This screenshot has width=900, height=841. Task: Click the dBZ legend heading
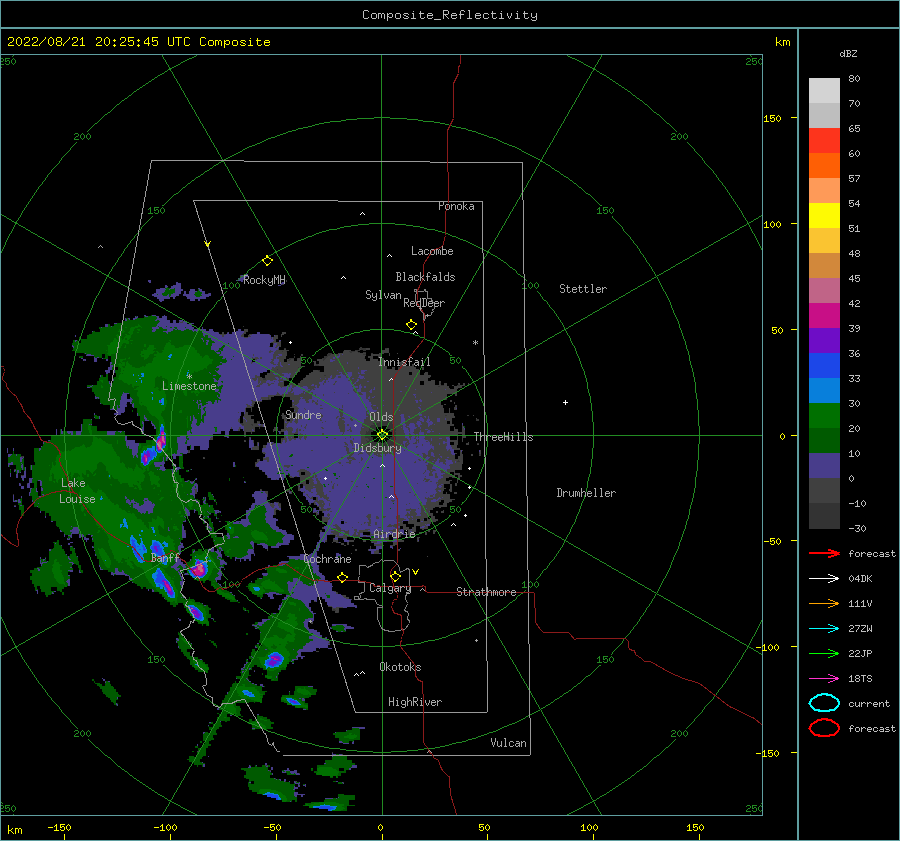pos(848,53)
